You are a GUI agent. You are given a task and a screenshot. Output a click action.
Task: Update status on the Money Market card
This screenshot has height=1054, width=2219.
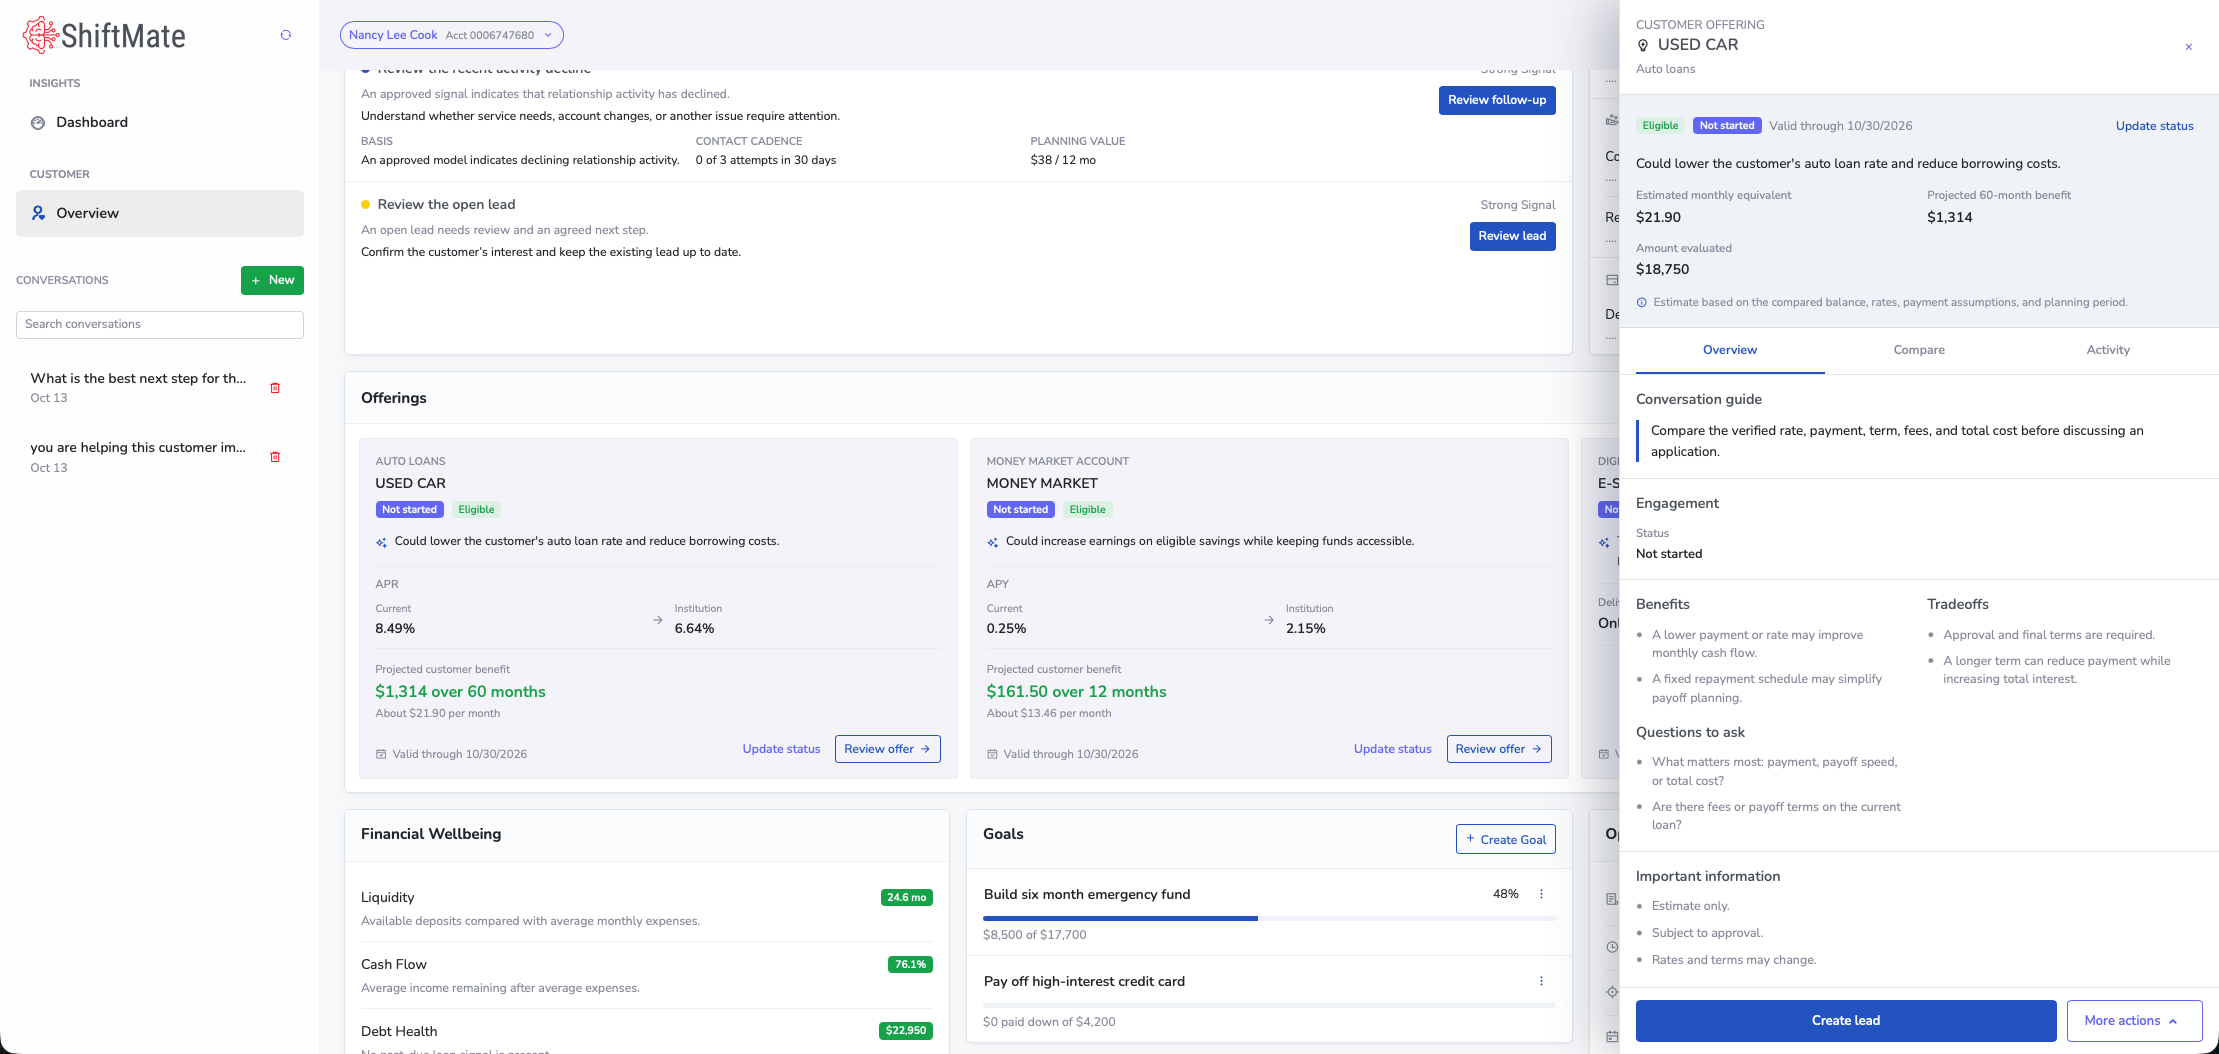pyautogui.click(x=1392, y=749)
